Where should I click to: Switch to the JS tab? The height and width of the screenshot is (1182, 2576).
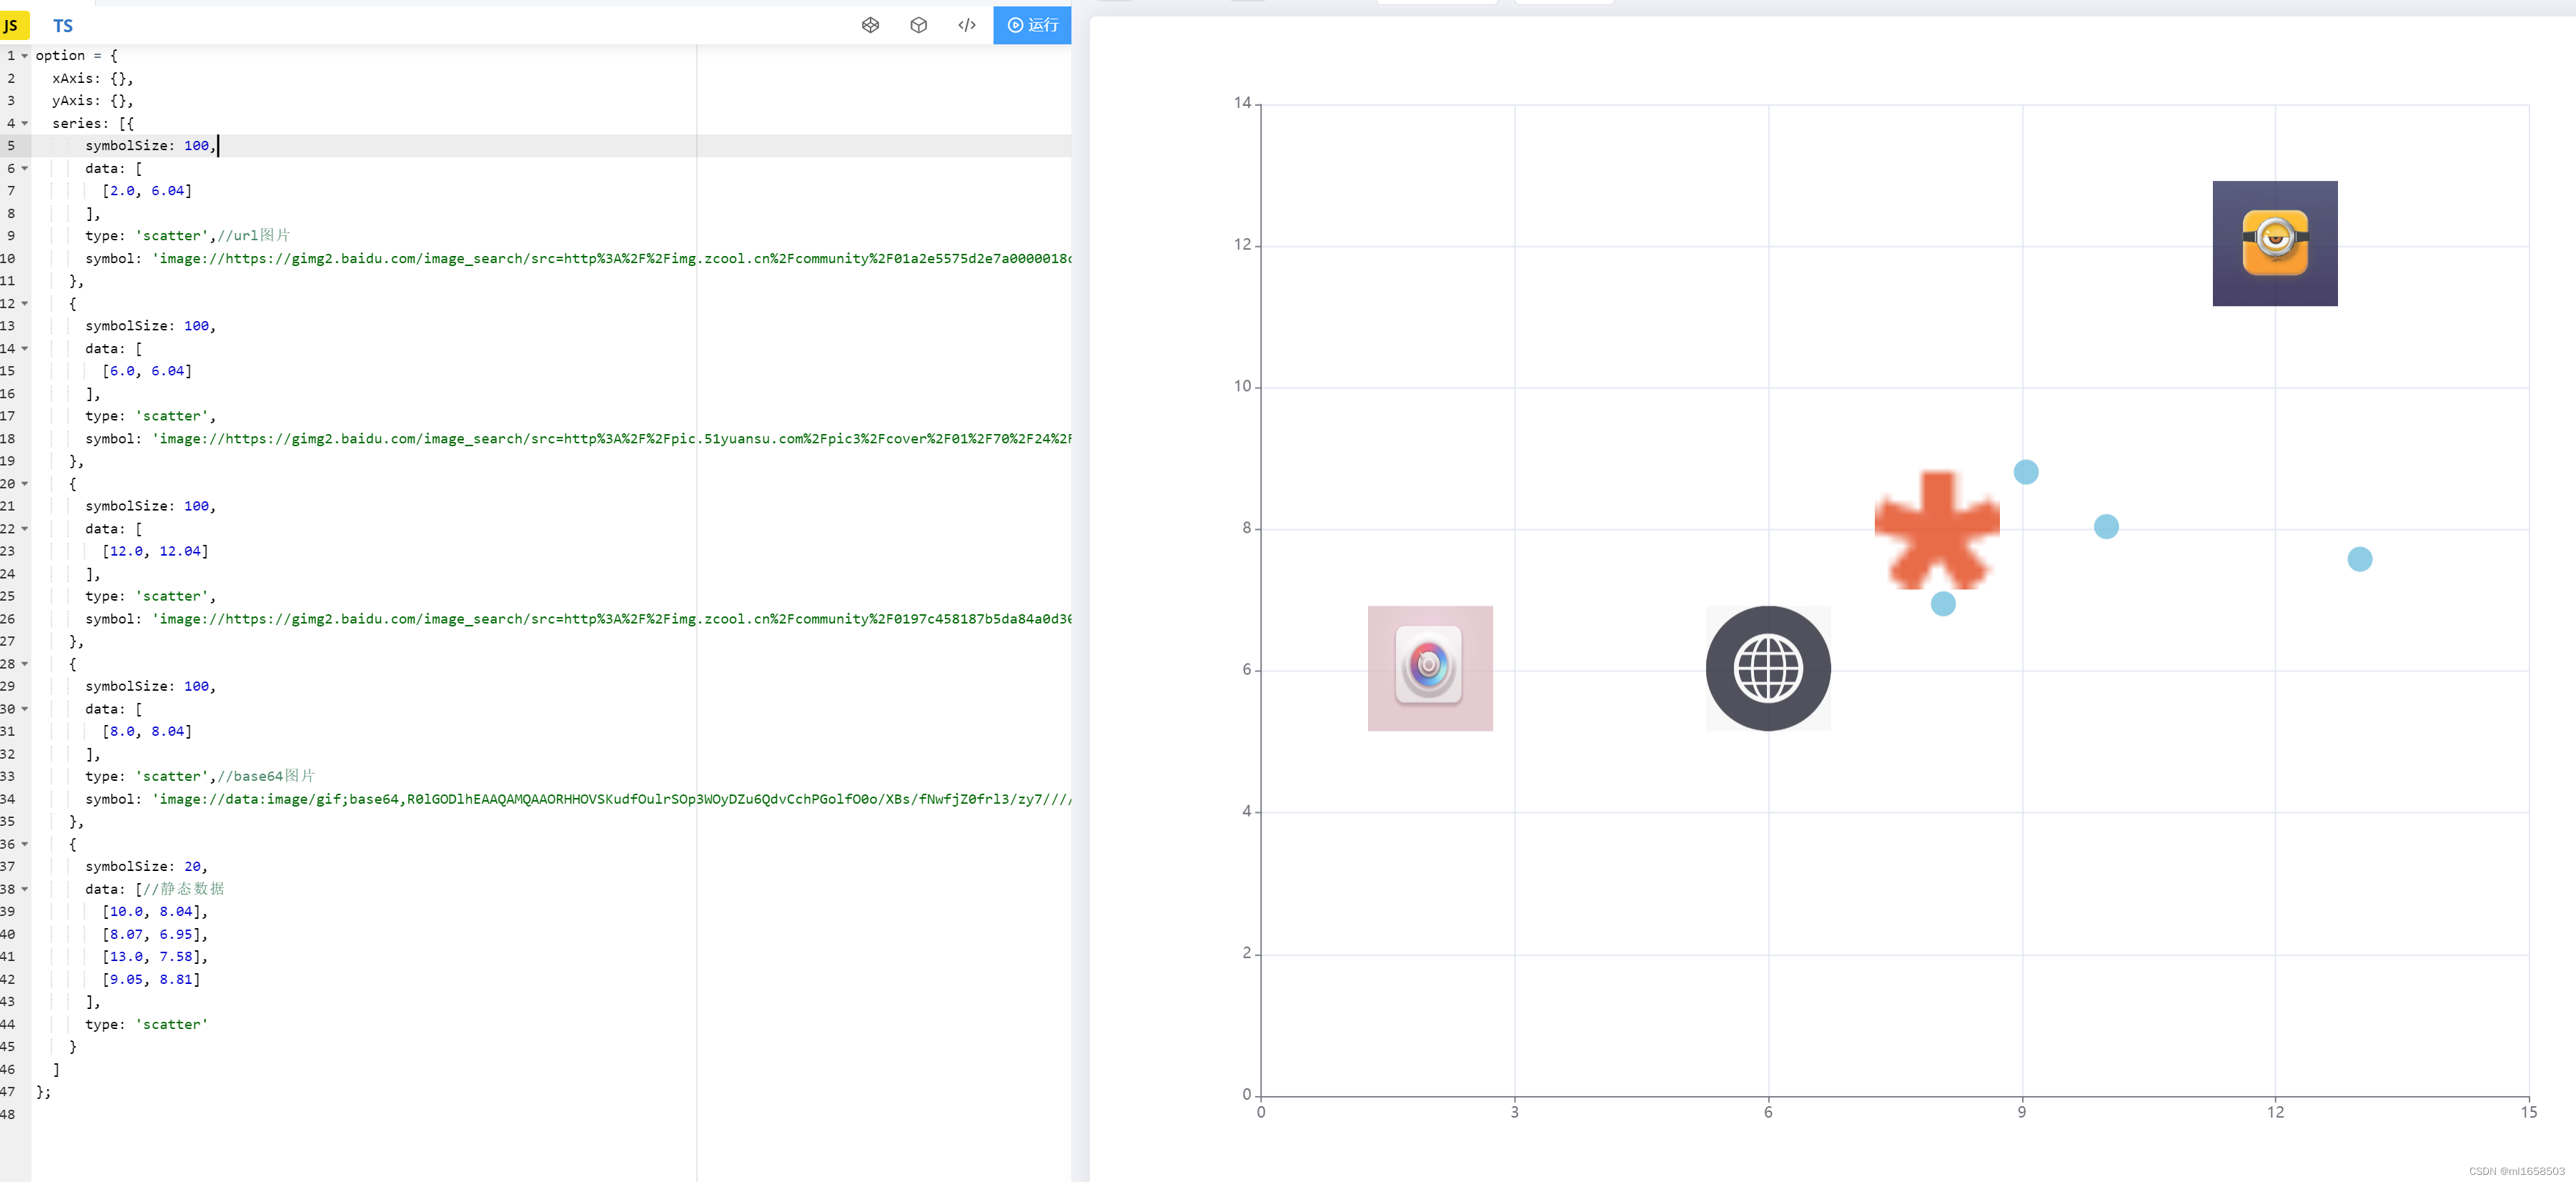[x=12, y=26]
